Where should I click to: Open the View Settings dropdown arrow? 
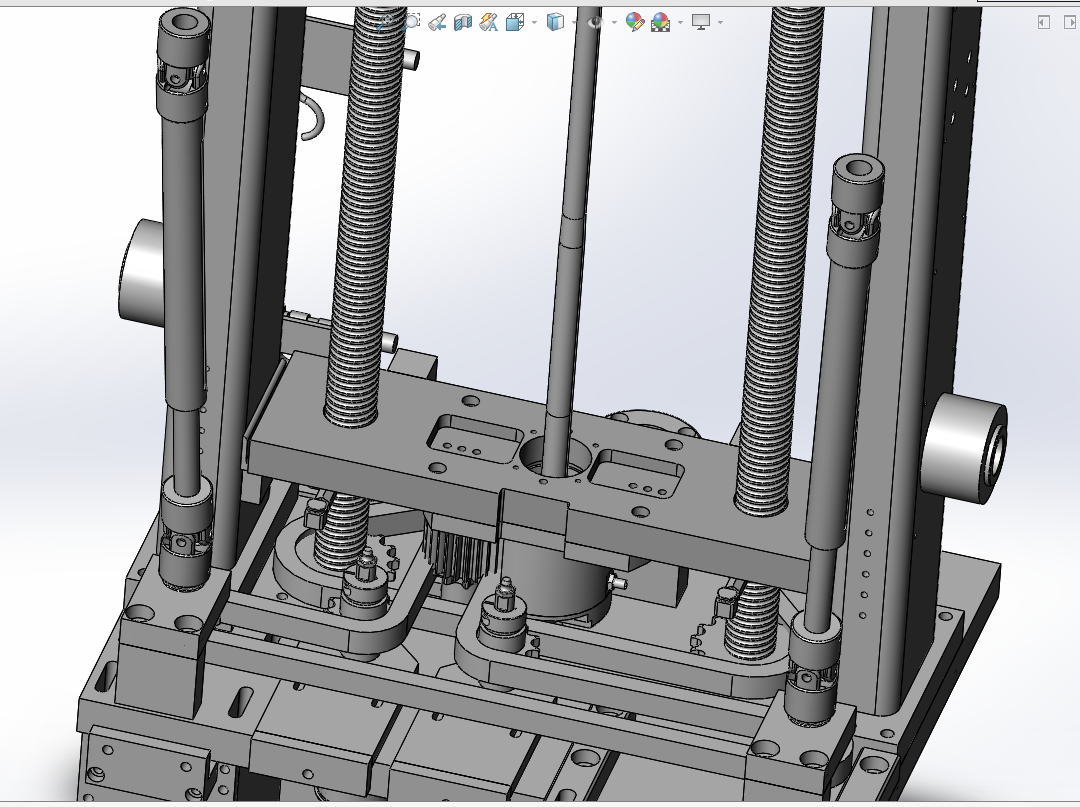720,22
